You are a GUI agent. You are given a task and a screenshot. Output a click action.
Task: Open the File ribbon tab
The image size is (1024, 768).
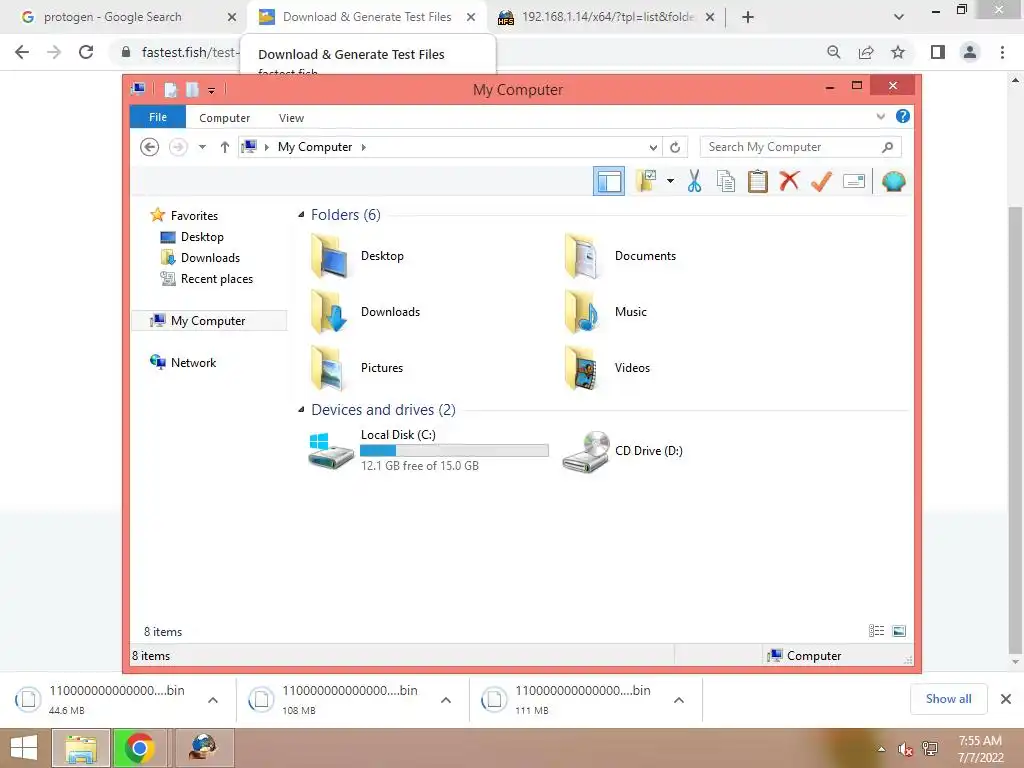coord(157,117)
